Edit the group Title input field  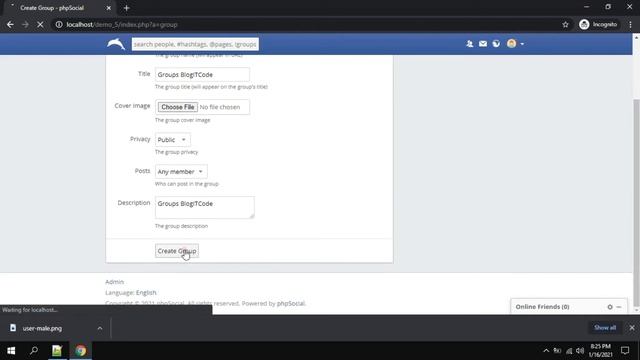(202, 75)
